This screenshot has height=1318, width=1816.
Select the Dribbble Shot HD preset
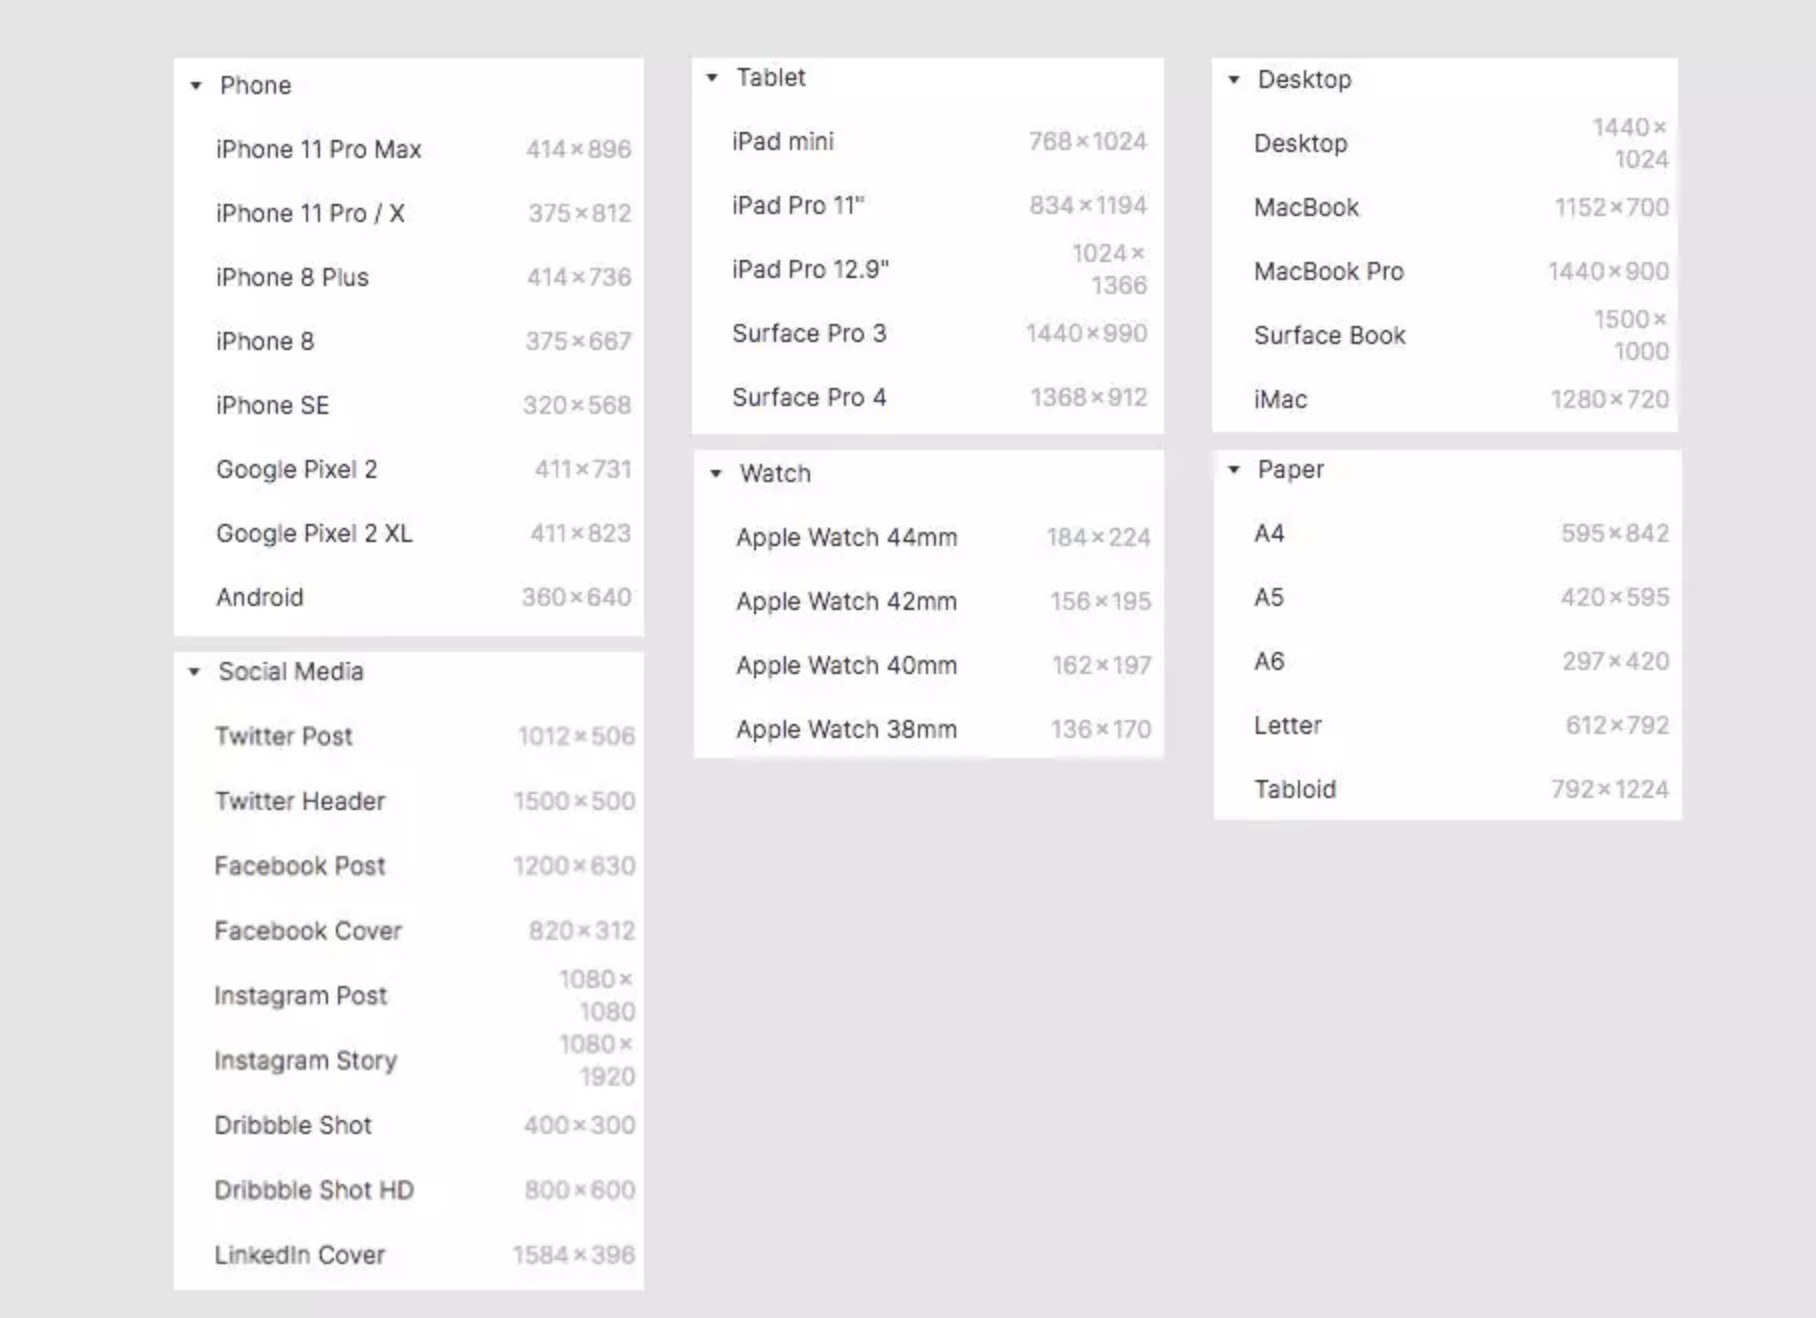pyautogui.click(x=409, y=1191)
